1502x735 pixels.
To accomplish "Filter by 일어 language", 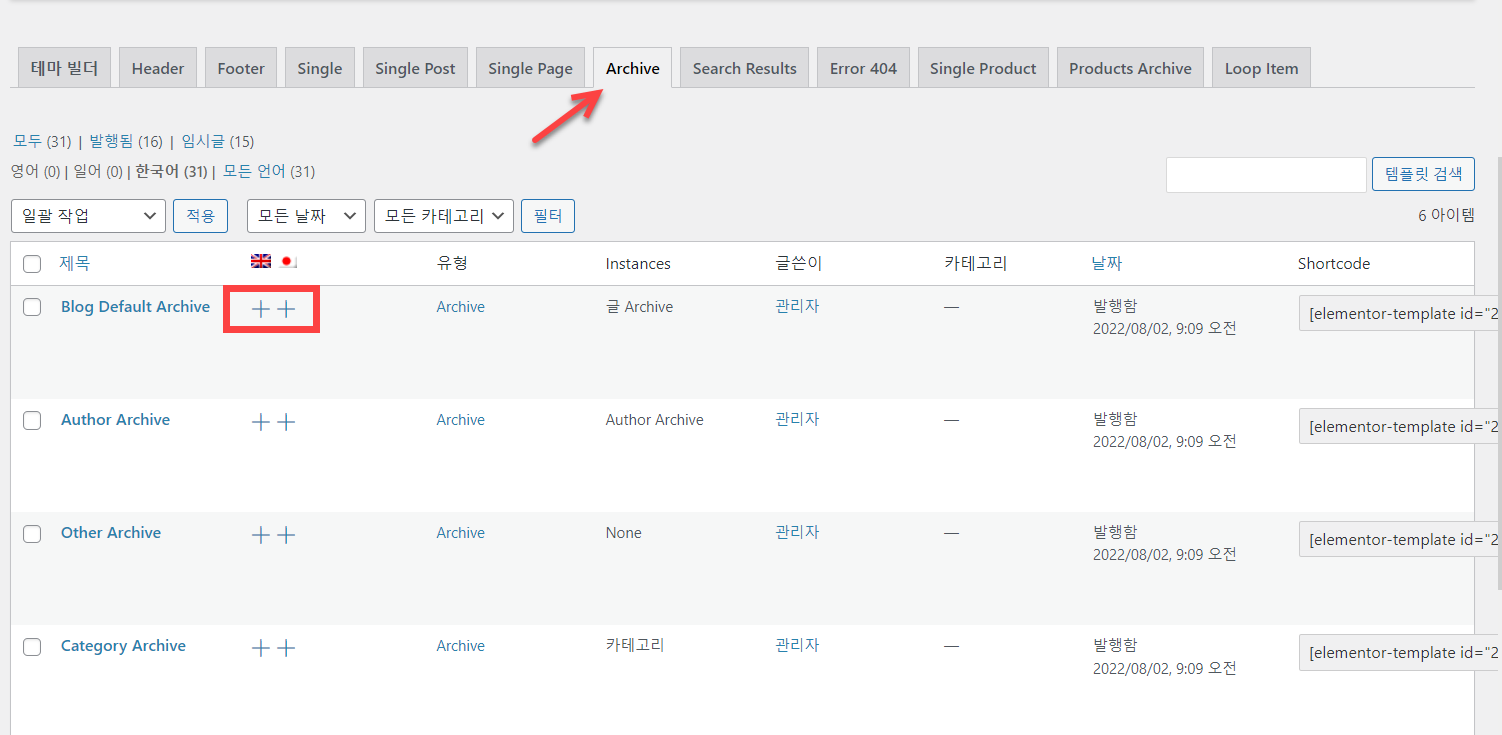I will [x=98, y=171].
